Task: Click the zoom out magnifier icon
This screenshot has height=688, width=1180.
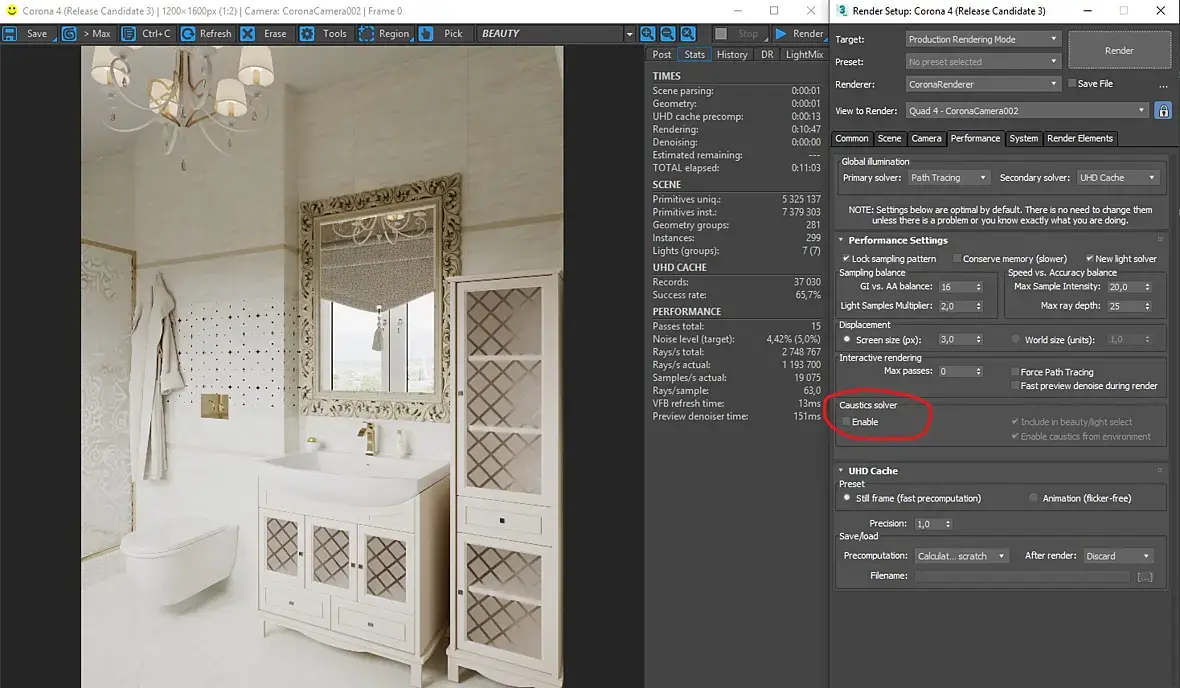Action: pyautogui.click(x=668, y=34)
